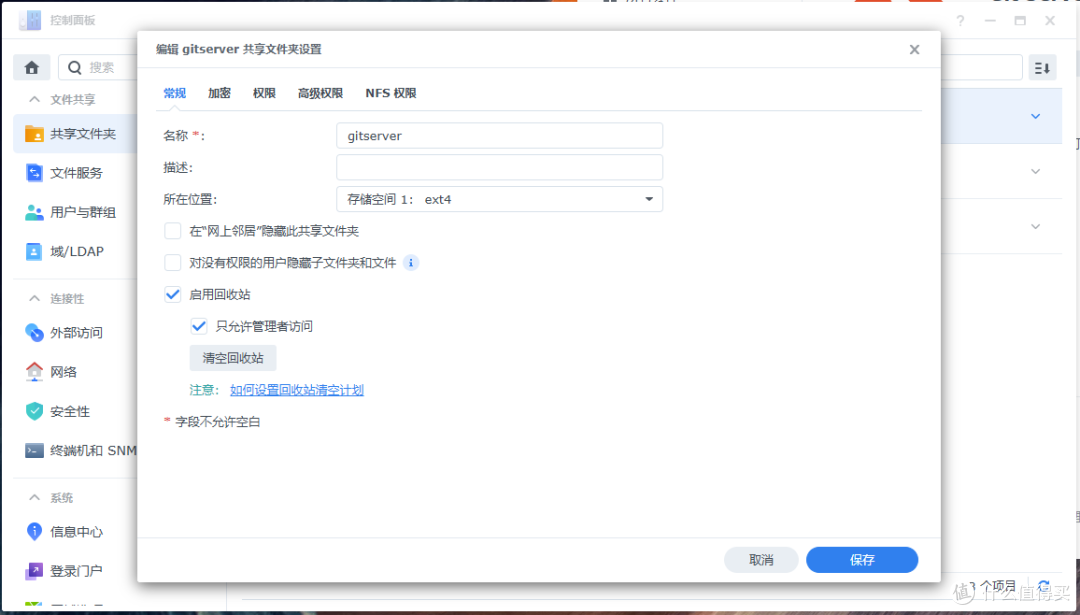Click the info icon beside hide subfolders option
Image resolution: width=1080 pixels, height=615 pixels.
pos(411,262)
